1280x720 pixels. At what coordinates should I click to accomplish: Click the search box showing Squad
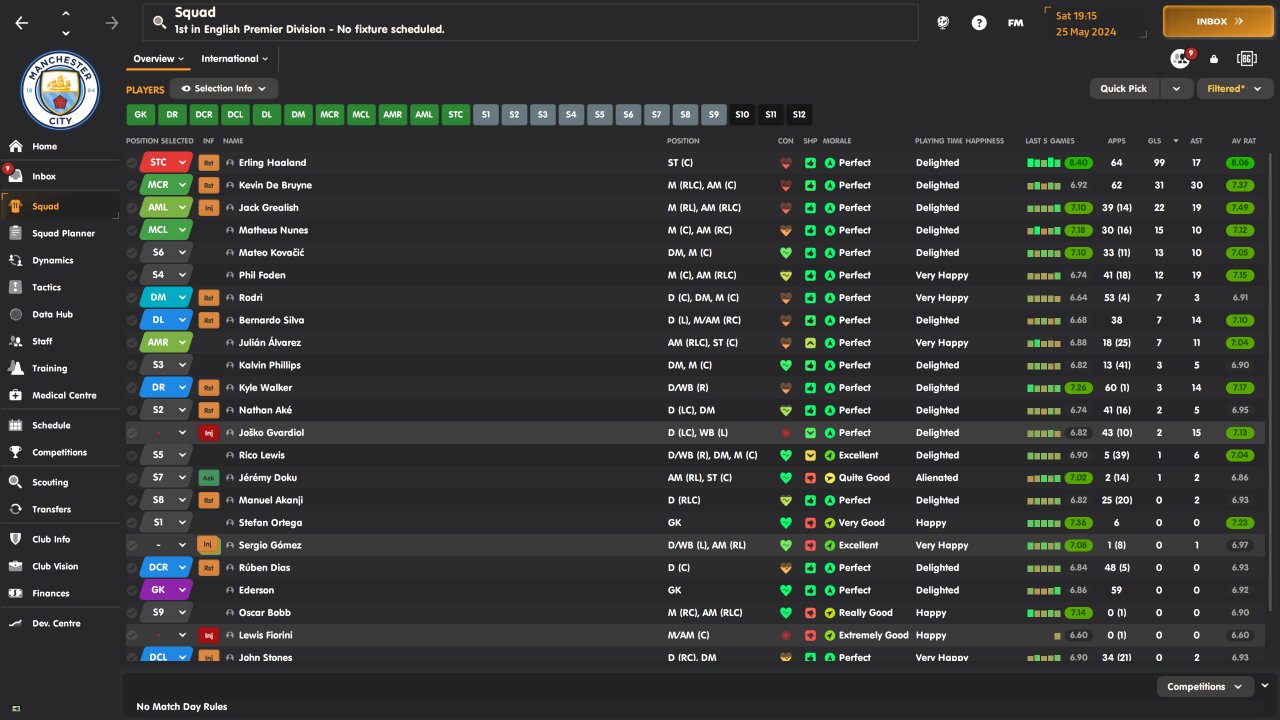(530, 21)
